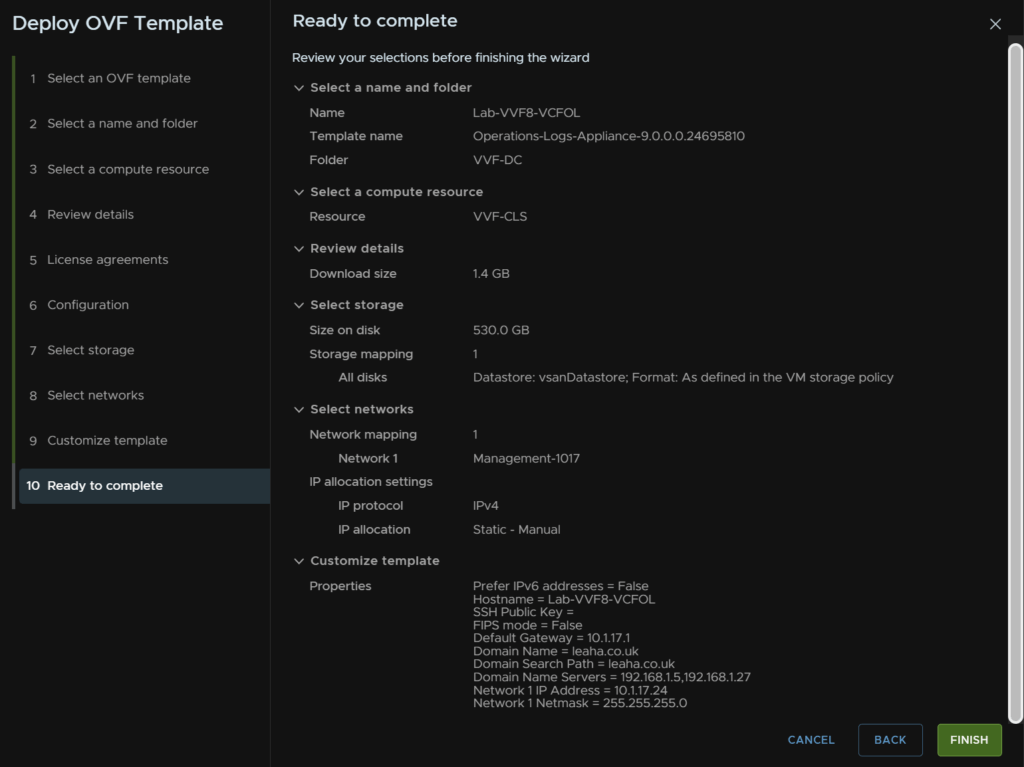Close the Deploy OVF Template dialog

995,24
